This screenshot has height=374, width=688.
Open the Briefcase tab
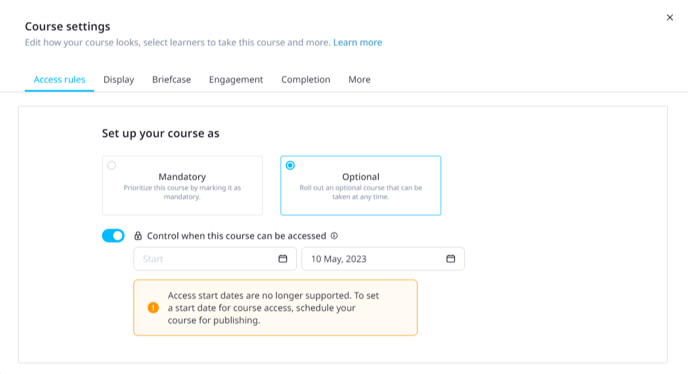click(172, 79)
